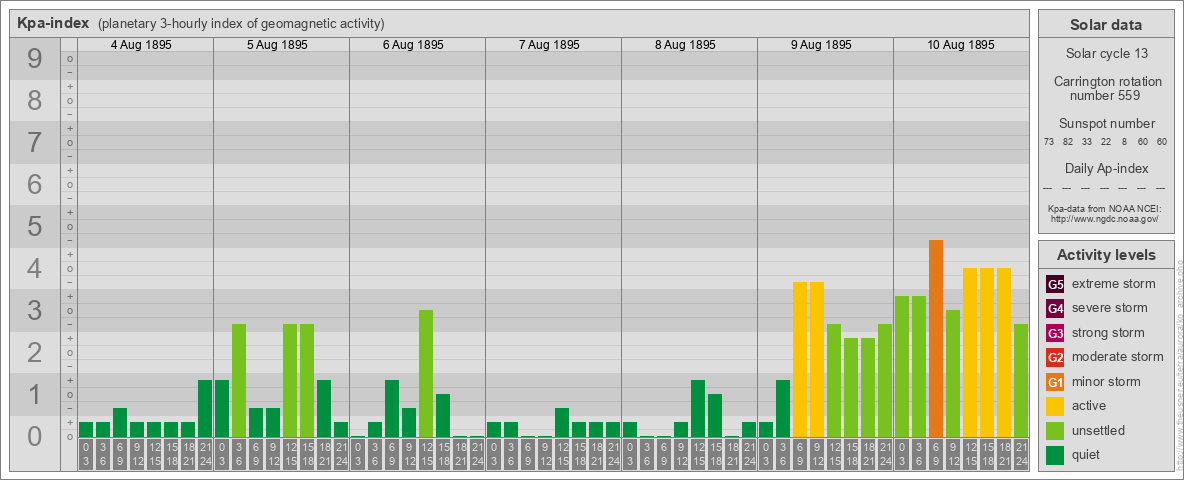
Task: Click the G1 minor storm swatch
Action: point(1055,382)
